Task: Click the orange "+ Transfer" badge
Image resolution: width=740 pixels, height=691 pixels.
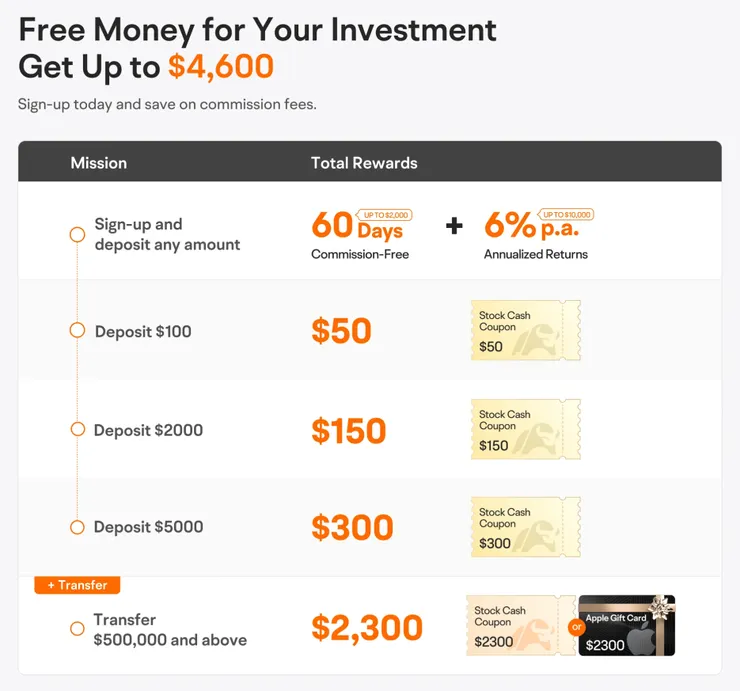Action: [77, 585]
